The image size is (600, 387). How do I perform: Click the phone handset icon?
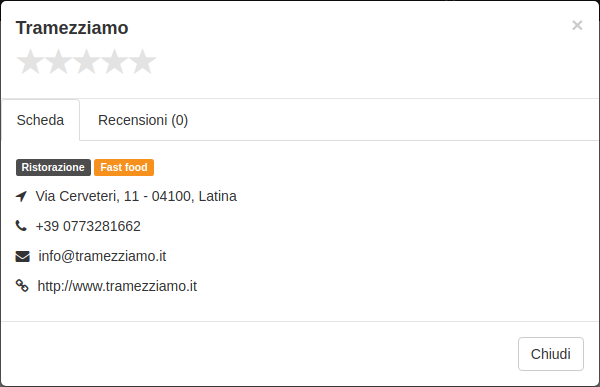21,226
